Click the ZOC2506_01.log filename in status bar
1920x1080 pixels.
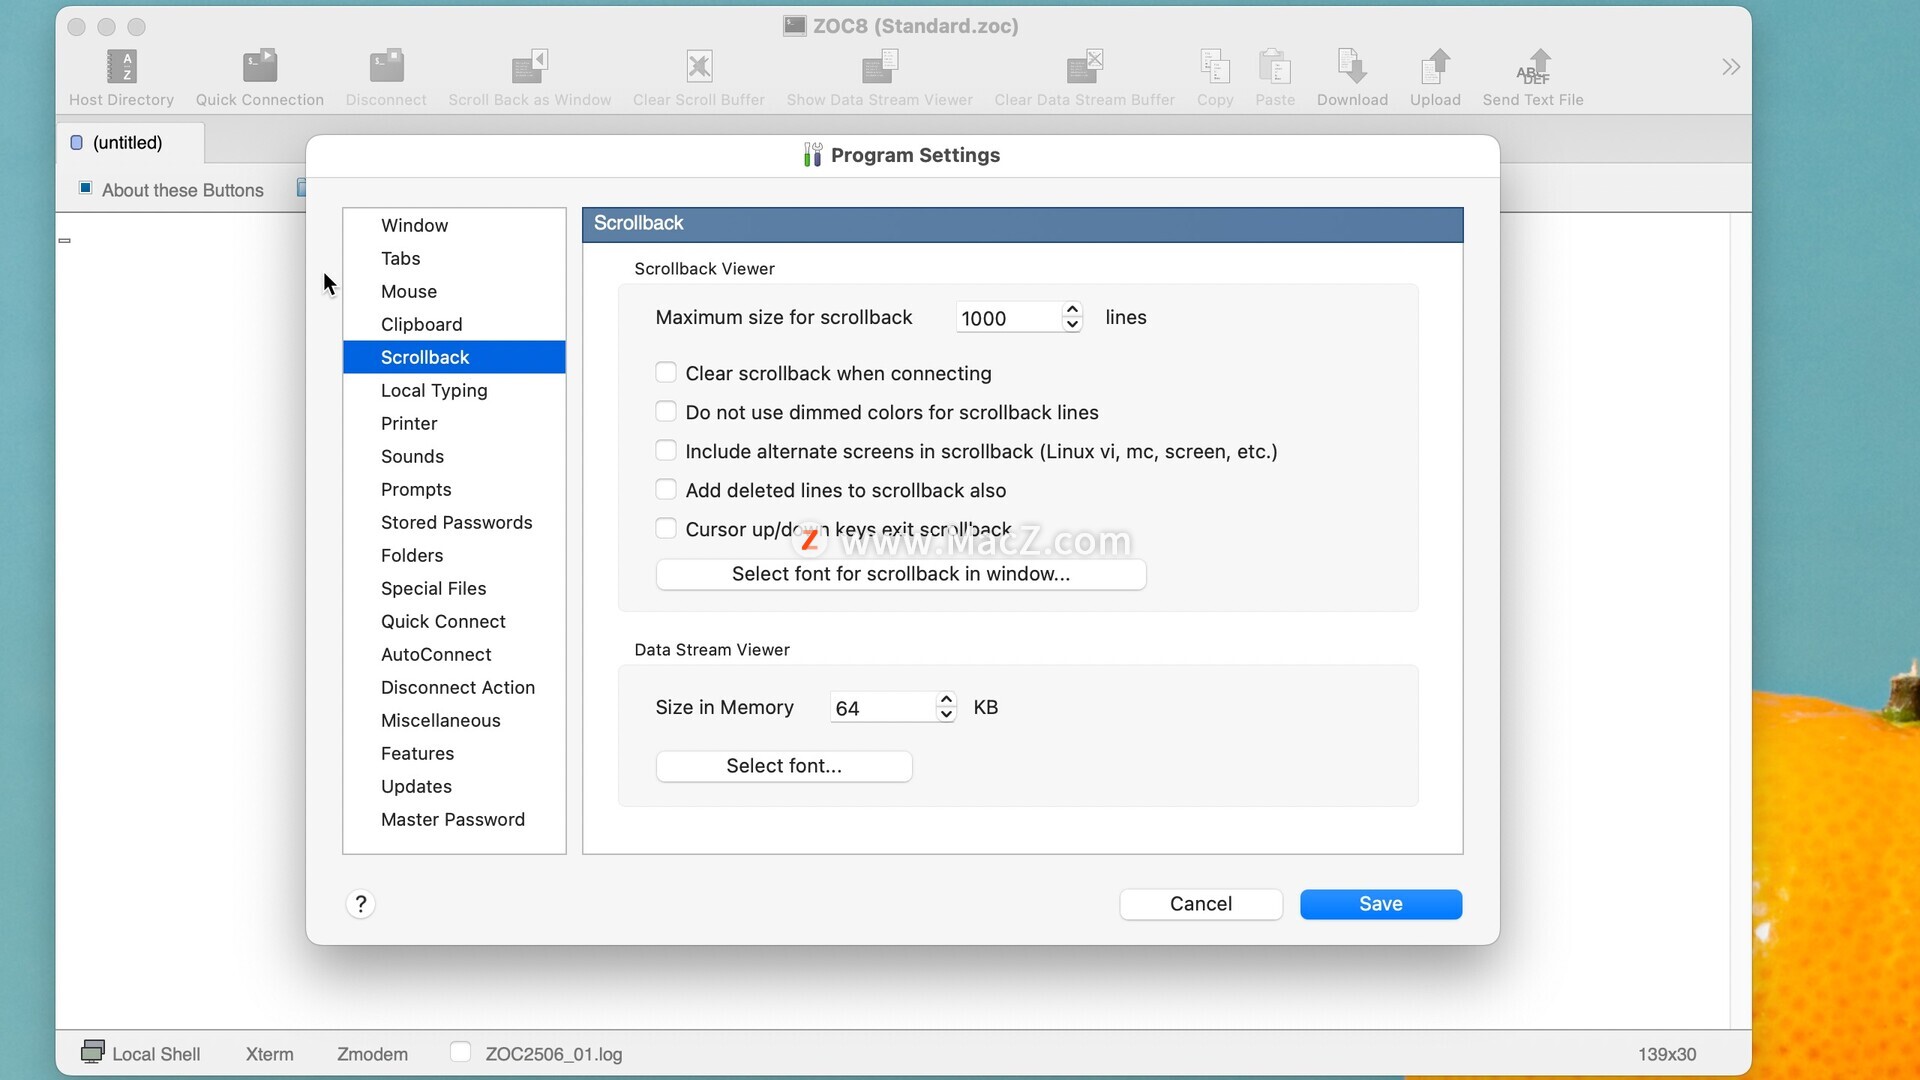[x=554, y=1054]
